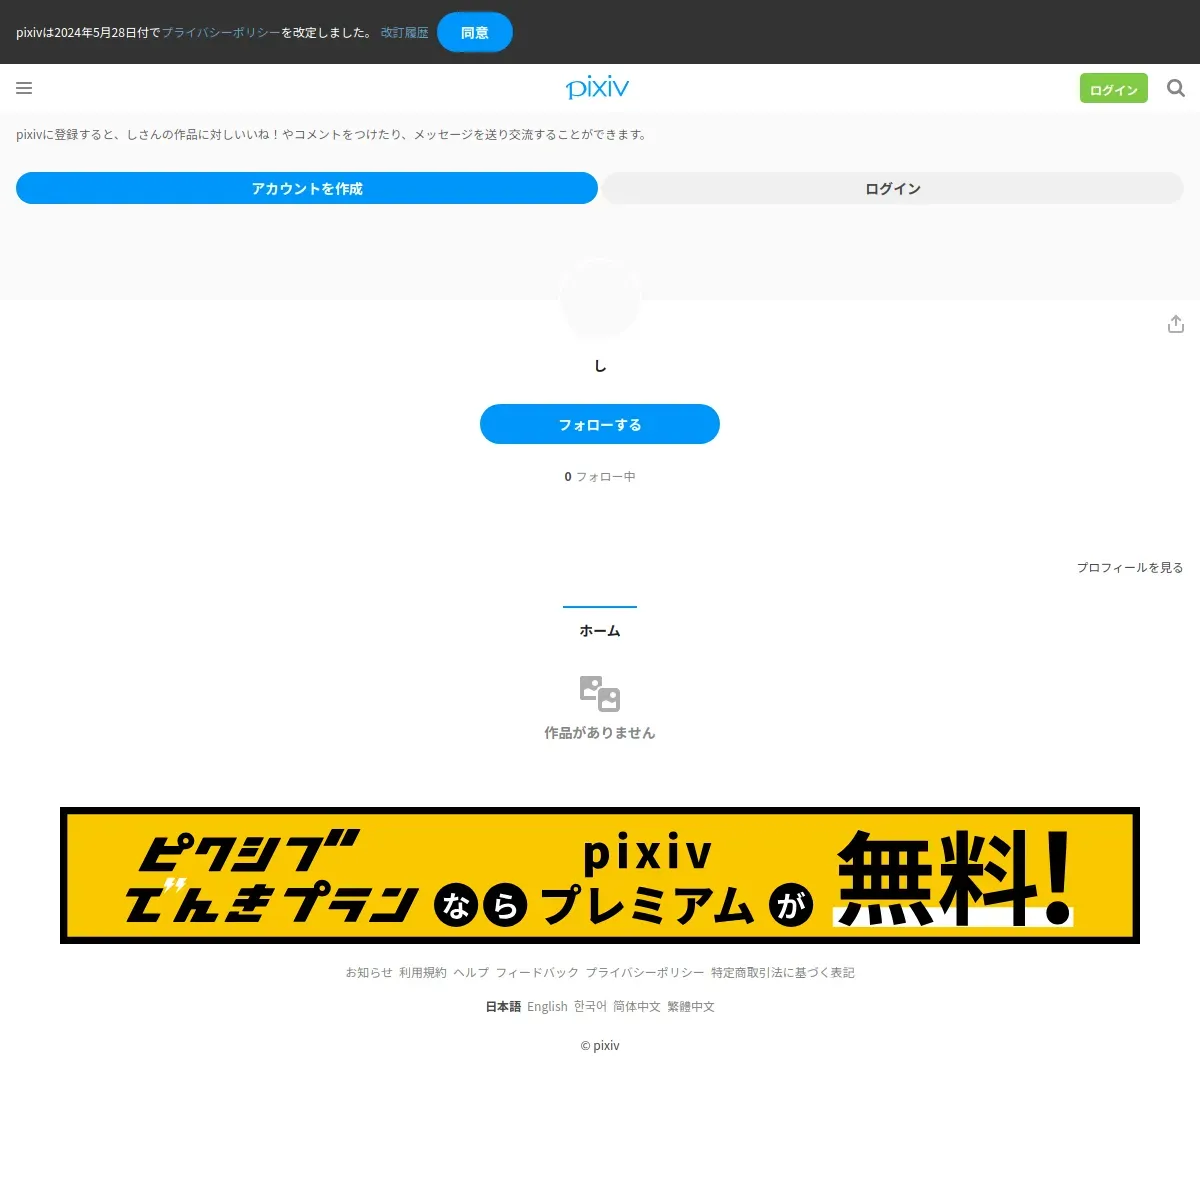Open the プライバシーポリシー link in top notice
The width and height of the screenshot is (1200, 1202).
[221, 33]
